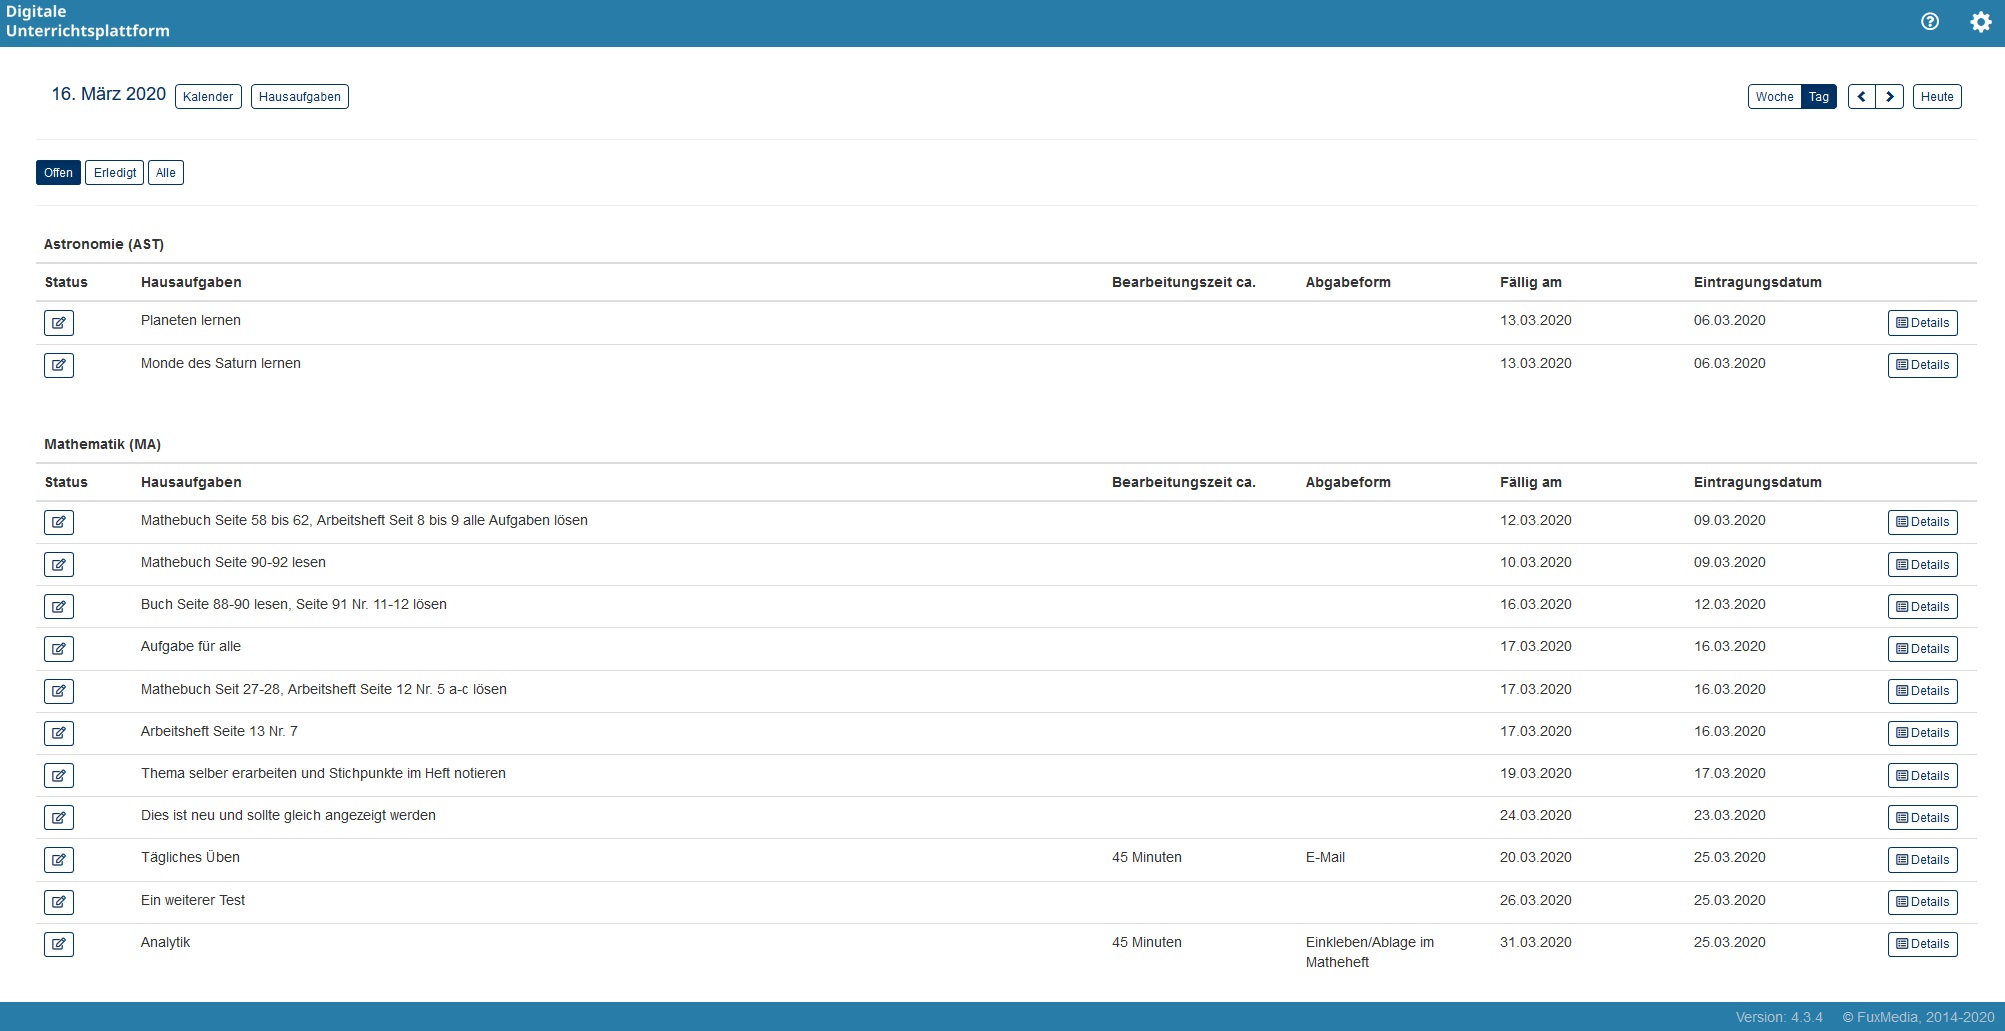
Task: Select the Mathematik (MA) heading
Action: click(102, 444)
